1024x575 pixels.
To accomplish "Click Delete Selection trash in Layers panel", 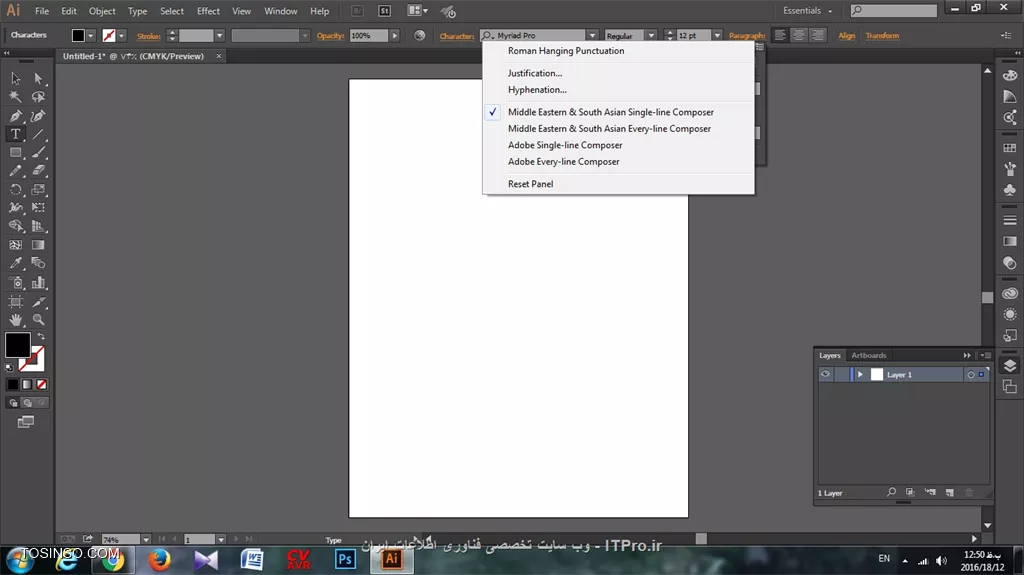I will (x=969, y=492).
